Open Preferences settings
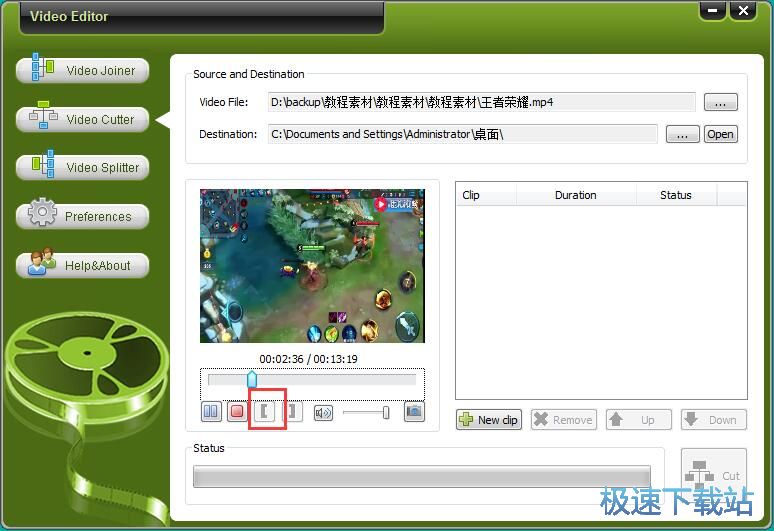 82,217
